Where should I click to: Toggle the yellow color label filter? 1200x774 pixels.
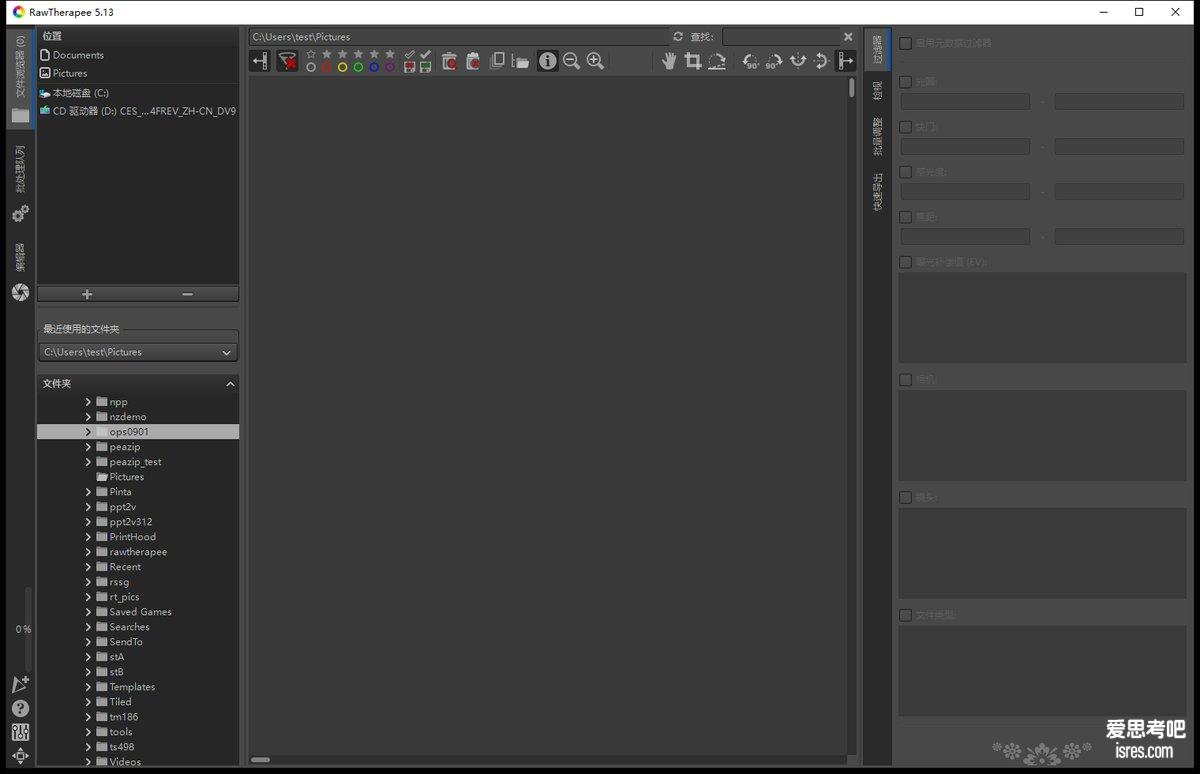[342, 67]
